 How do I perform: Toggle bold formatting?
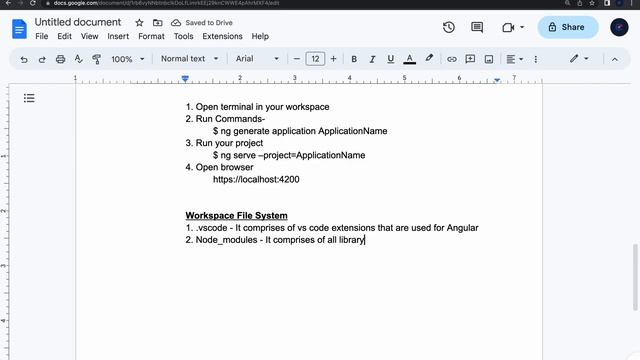click(354, 59)
